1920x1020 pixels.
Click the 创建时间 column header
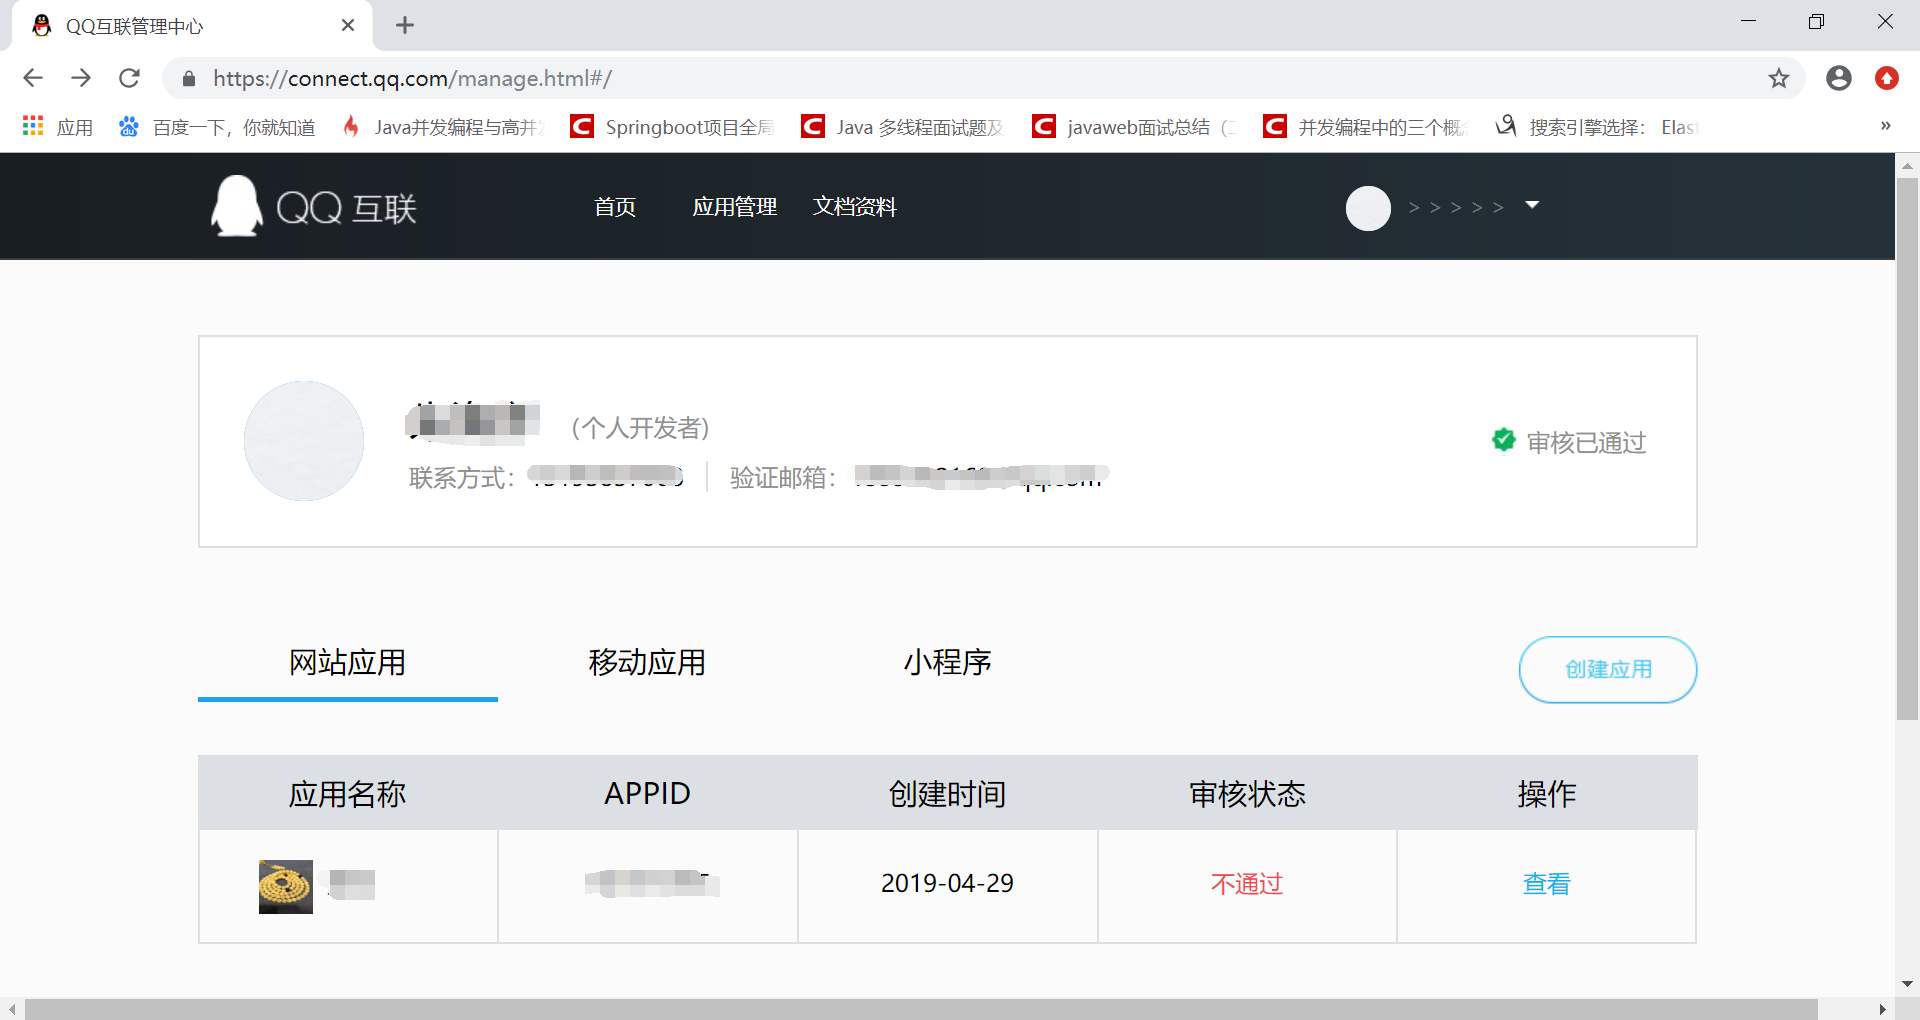[x=947, y=794]
